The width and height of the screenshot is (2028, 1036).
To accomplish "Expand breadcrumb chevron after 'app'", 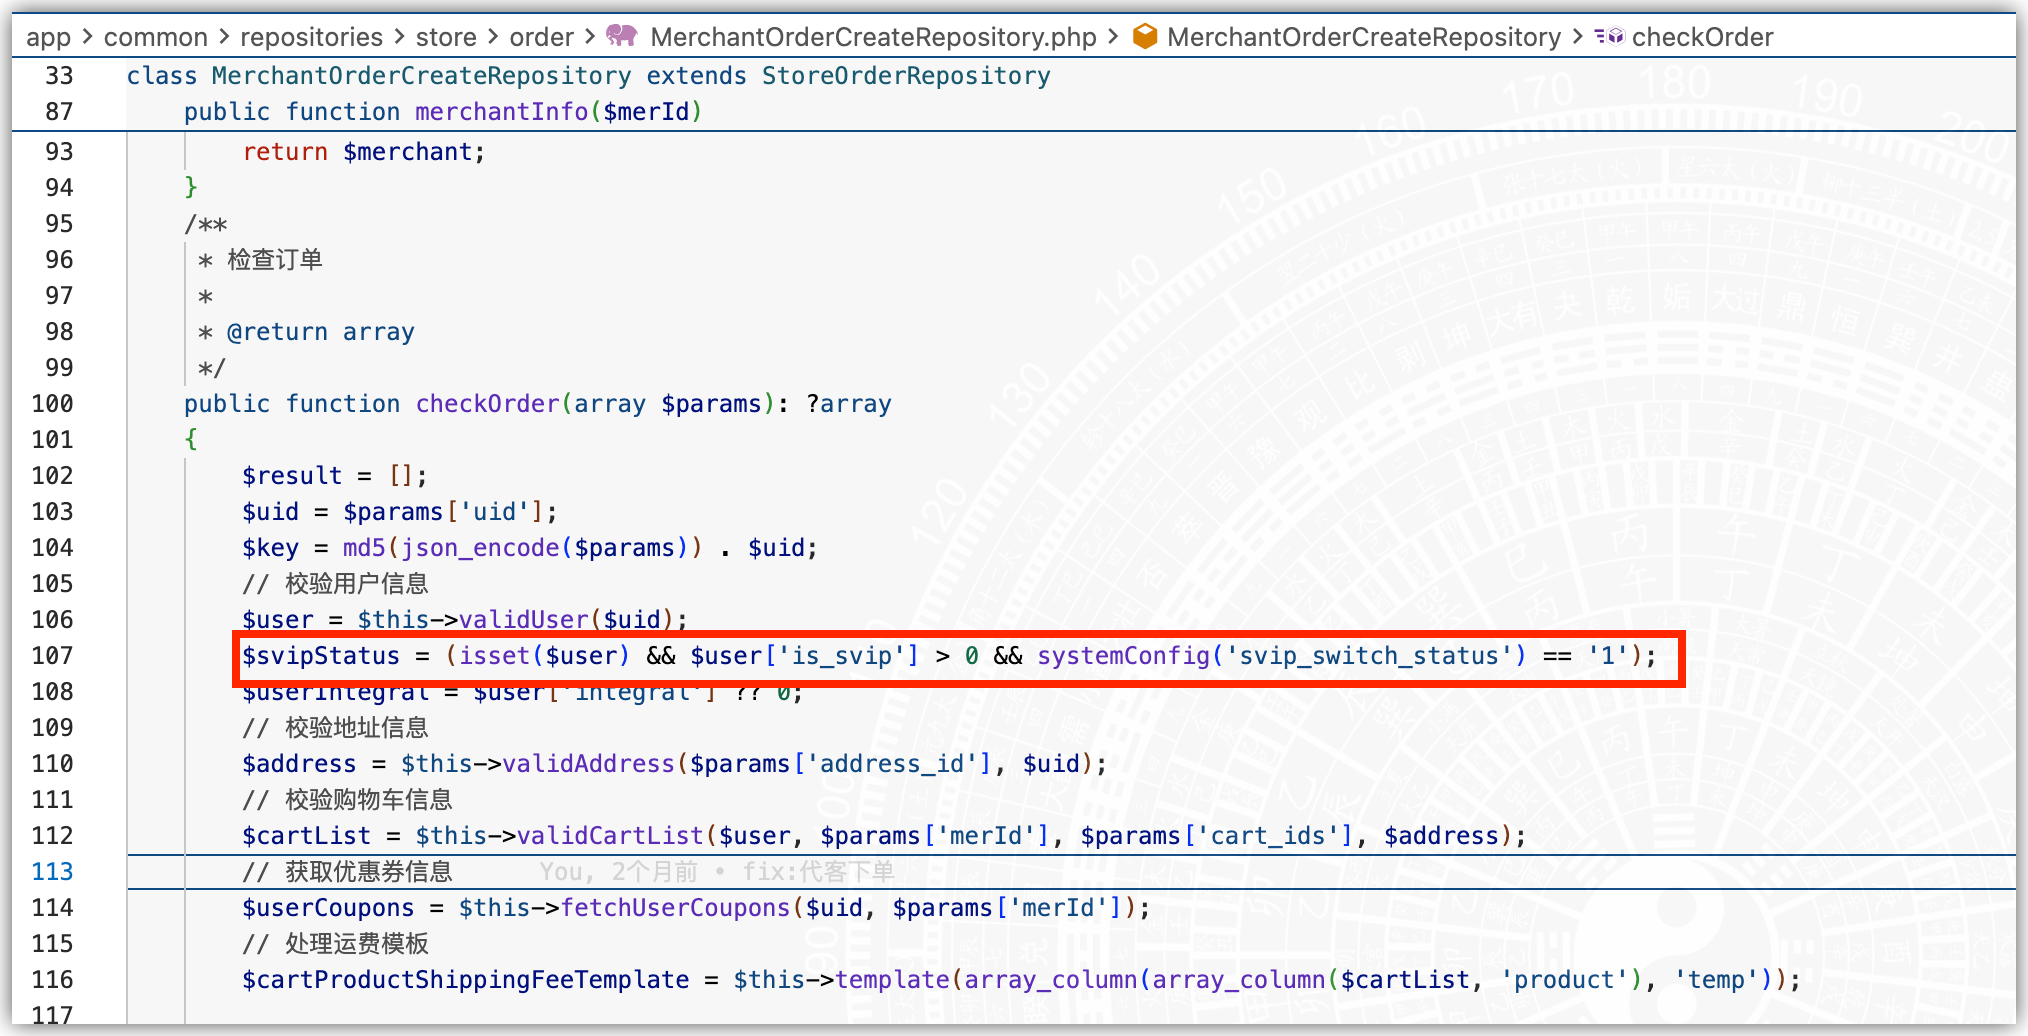I will [87, 37].
